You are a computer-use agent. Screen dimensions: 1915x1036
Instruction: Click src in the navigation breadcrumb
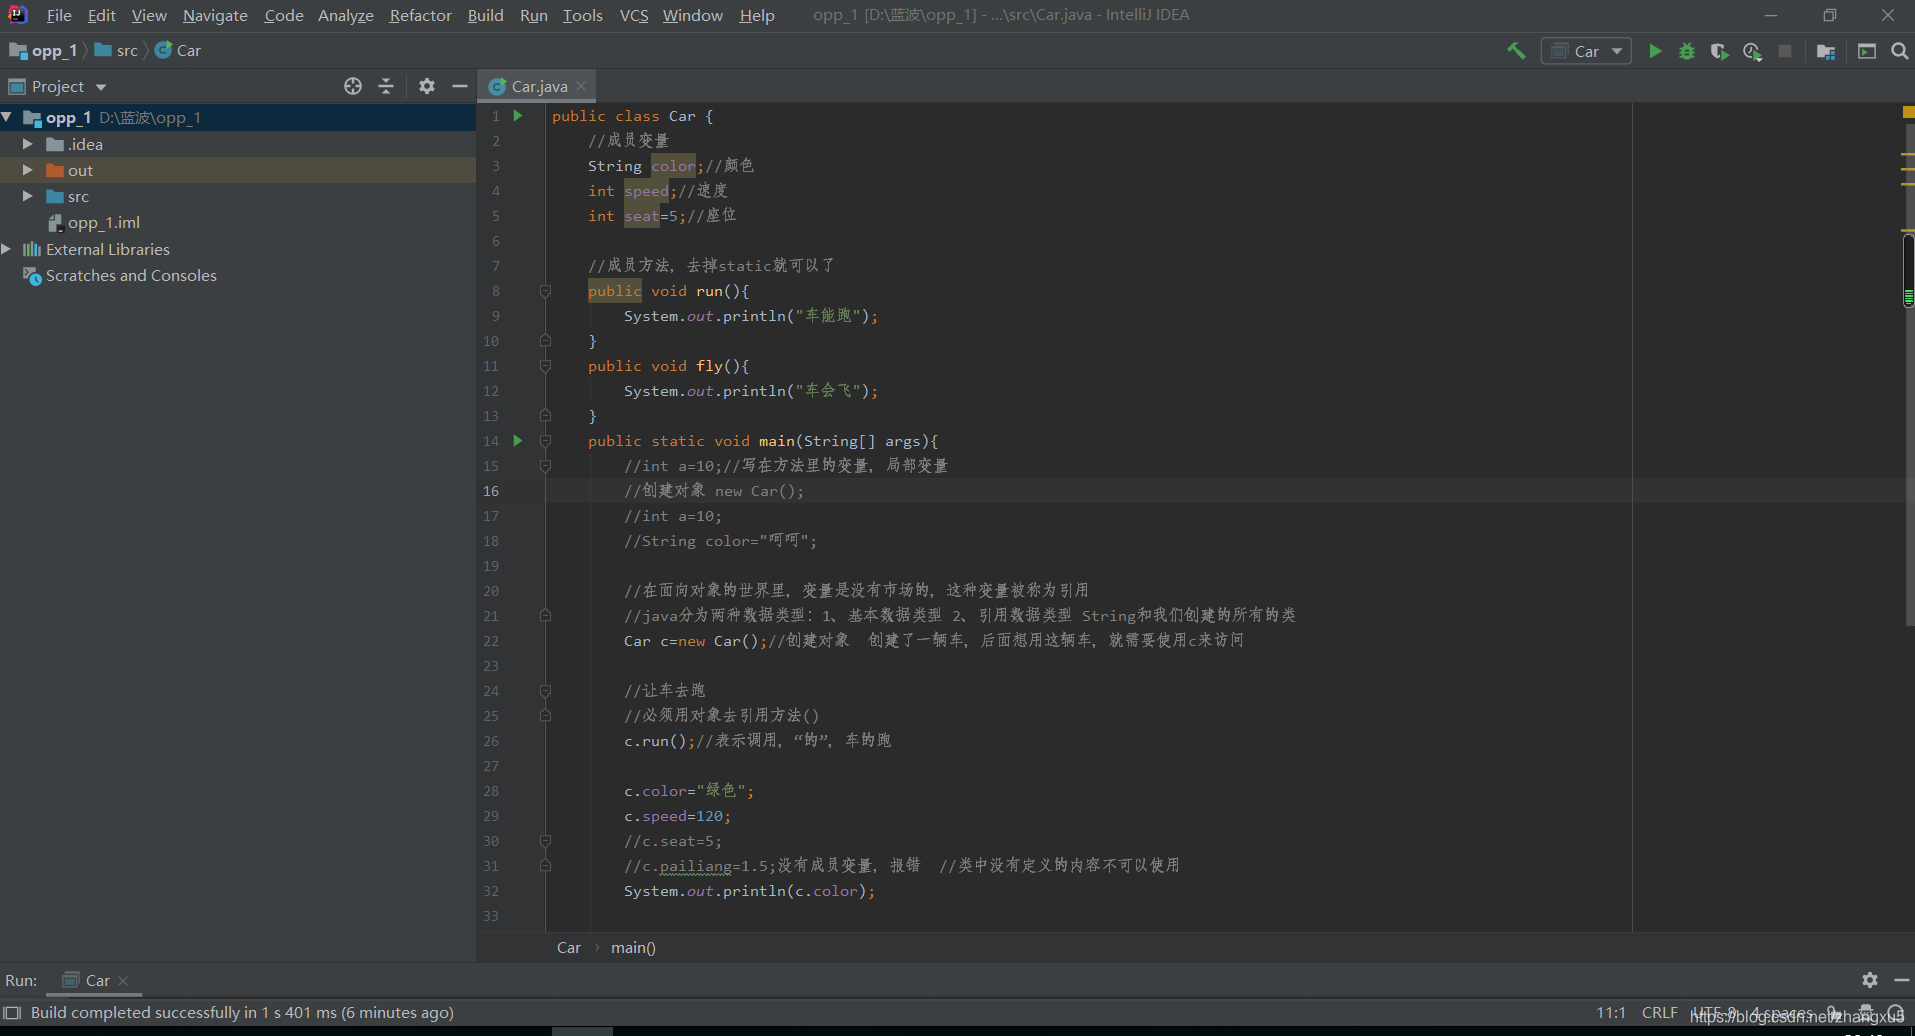117,50
